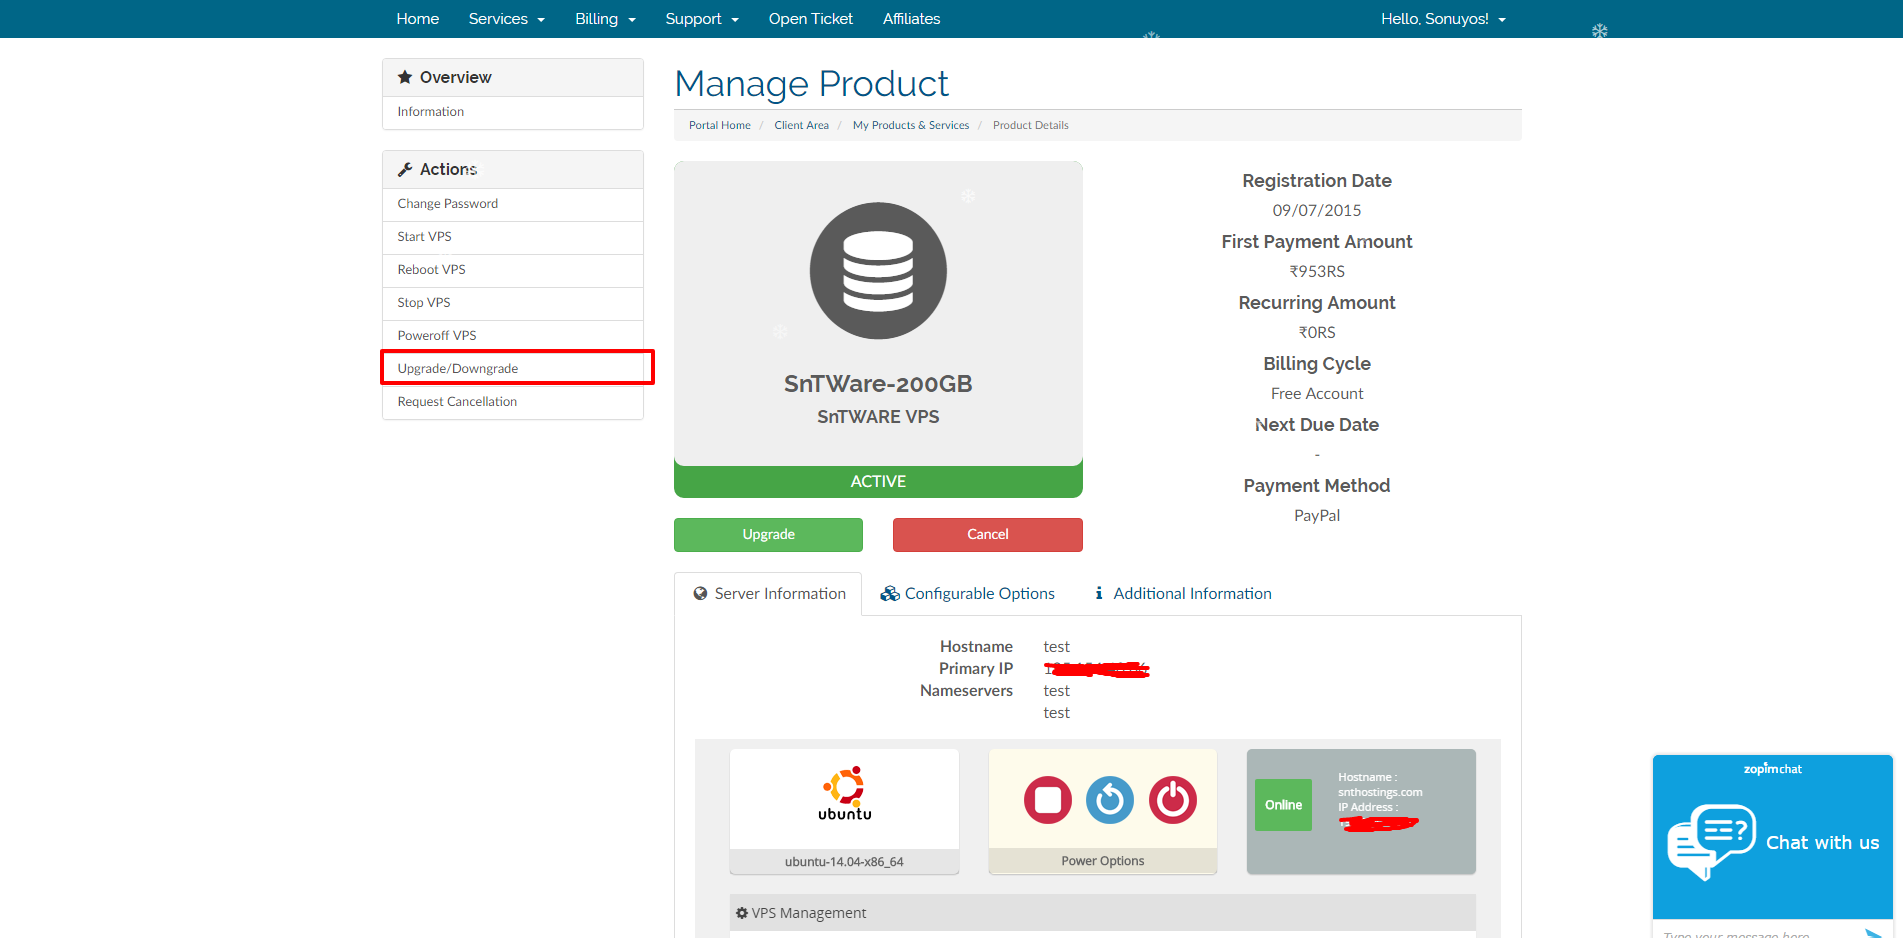Image resolution: width=1903 pixels, height=938 pixels.
Task: Click the globe icon on Server Information tab
Action: [700, 593]
